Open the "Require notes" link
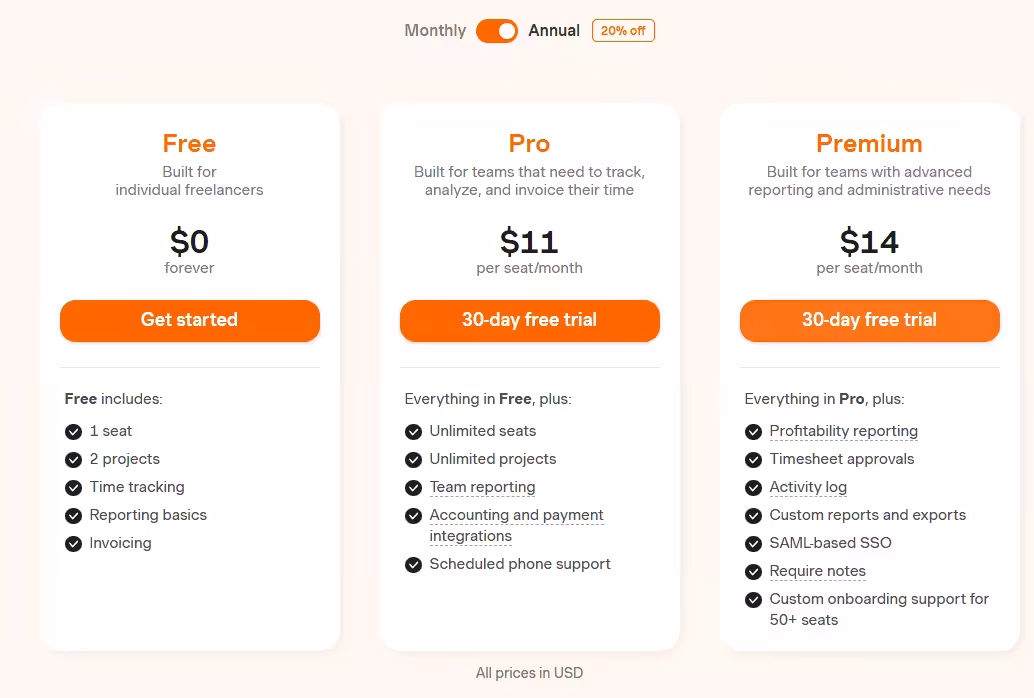The image size is (1034, 698). 817,571
